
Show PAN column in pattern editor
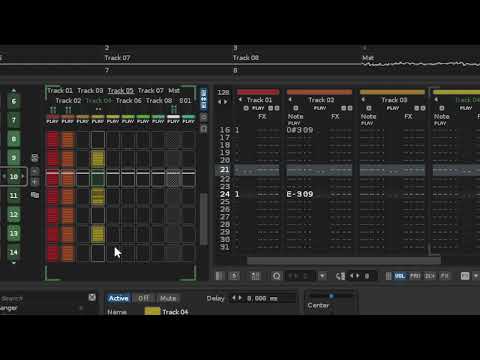(415, 276)
